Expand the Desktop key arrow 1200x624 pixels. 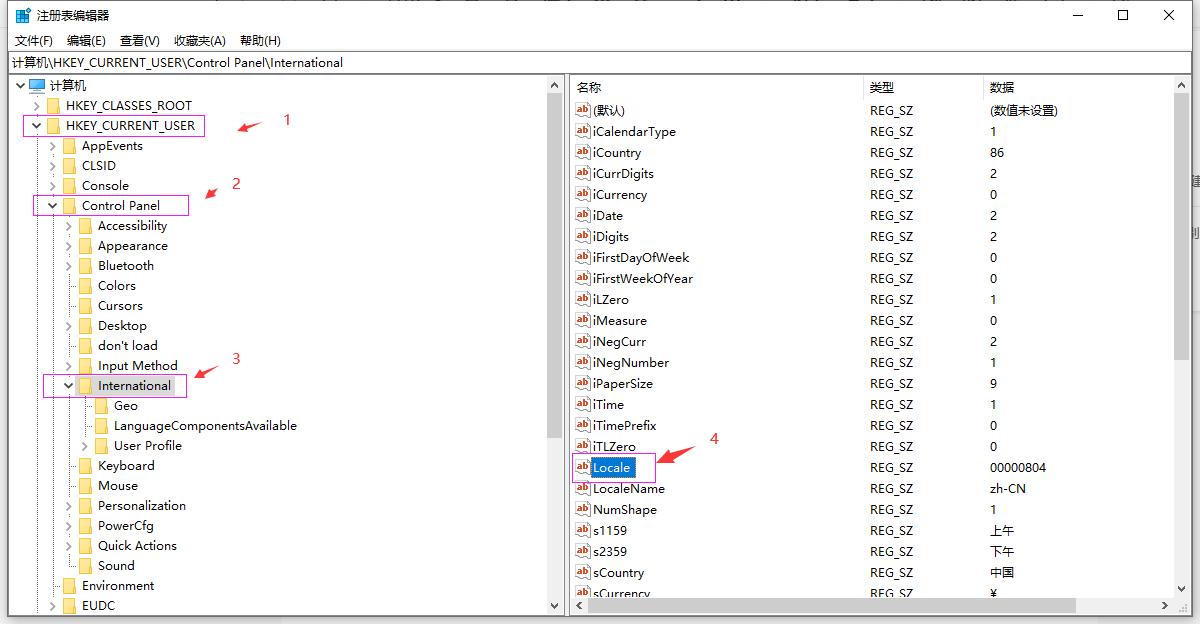tap(68, 325)
